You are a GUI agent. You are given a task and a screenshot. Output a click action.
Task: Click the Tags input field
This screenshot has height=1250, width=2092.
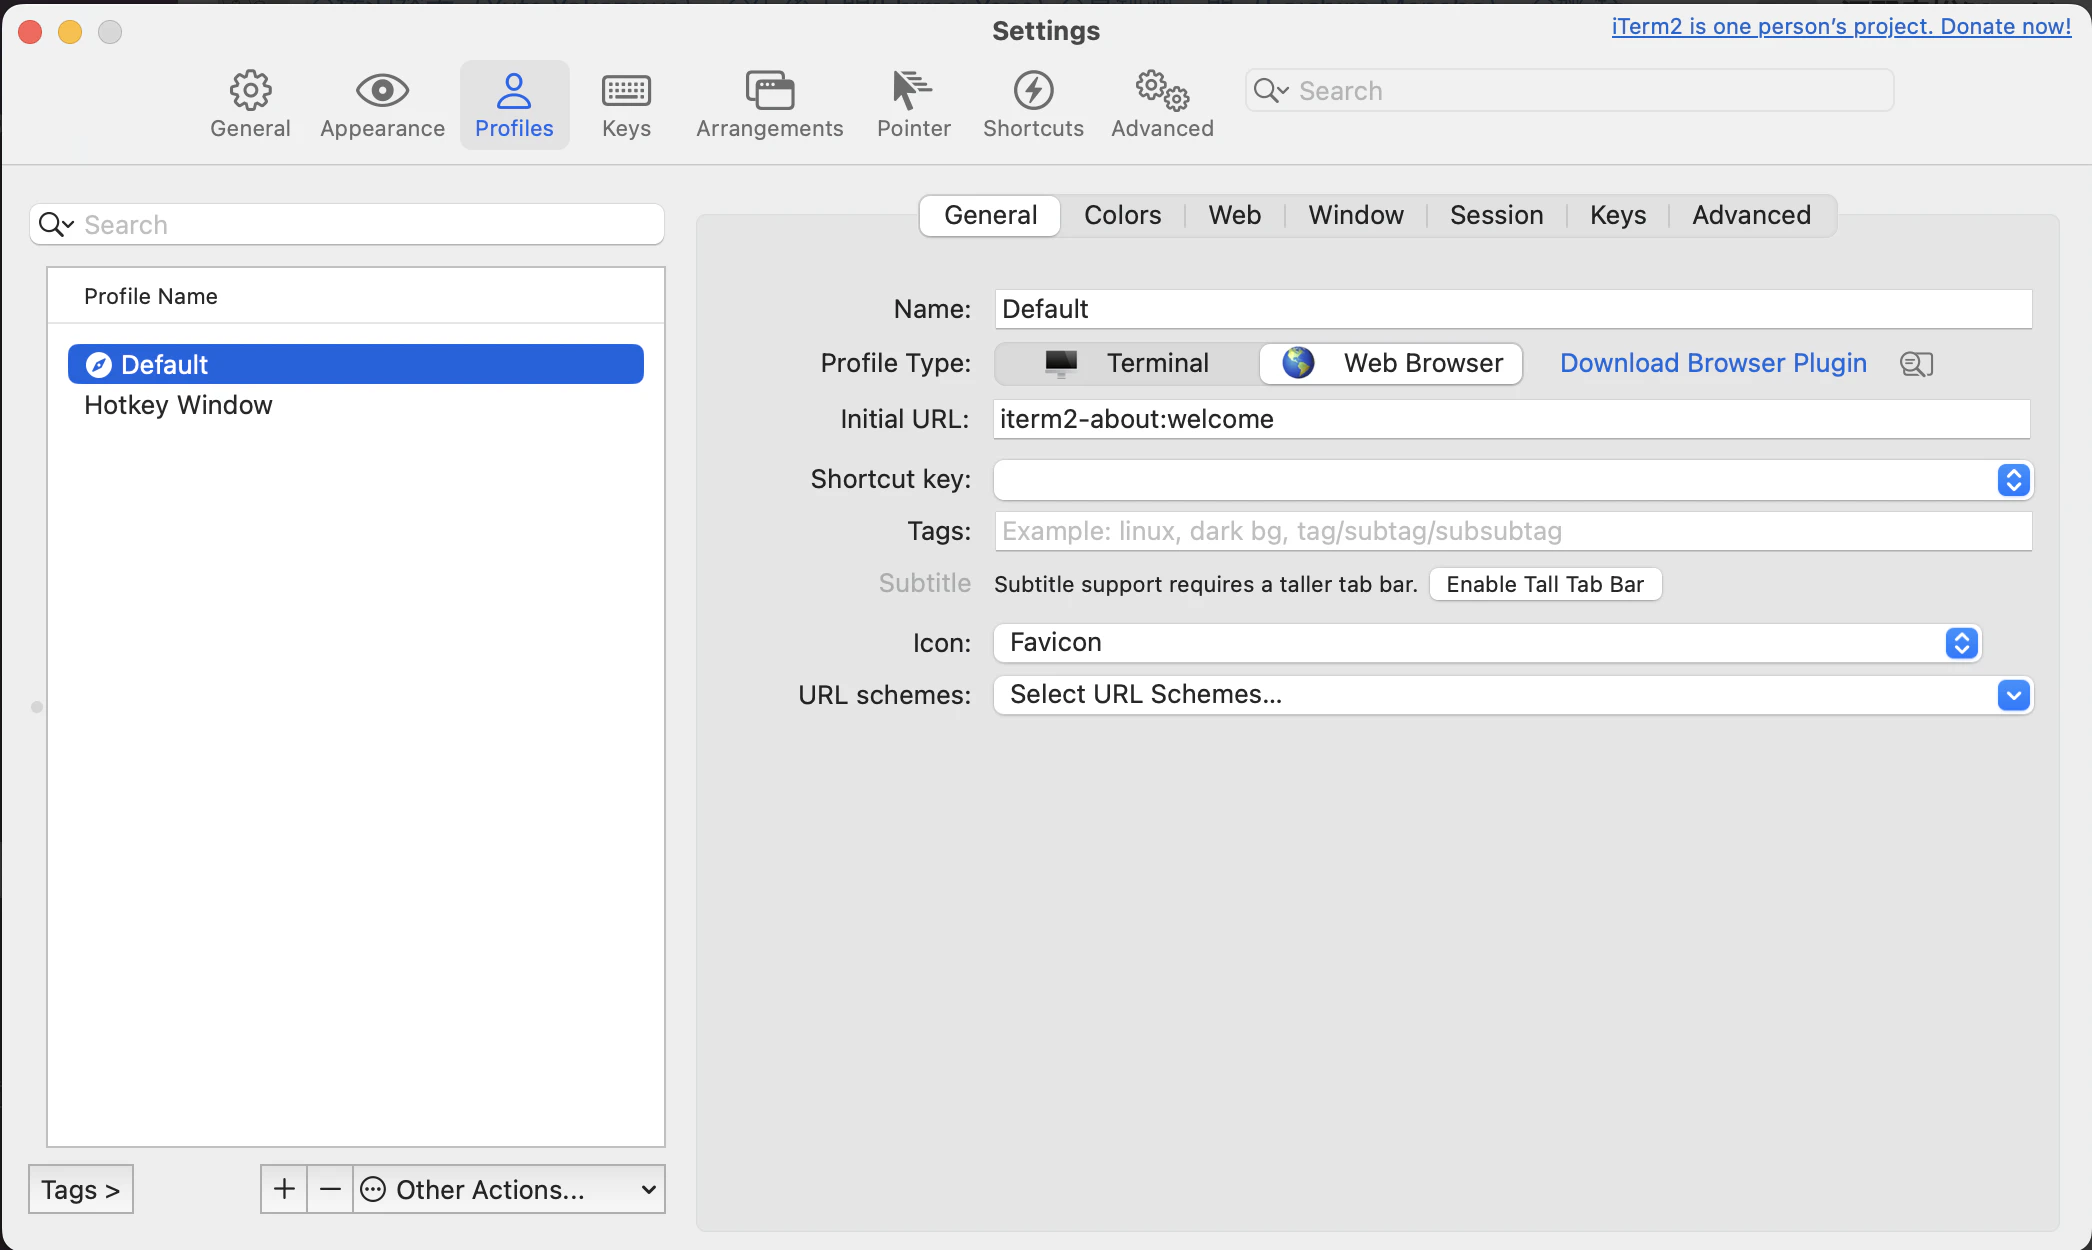click(1513, 531)
